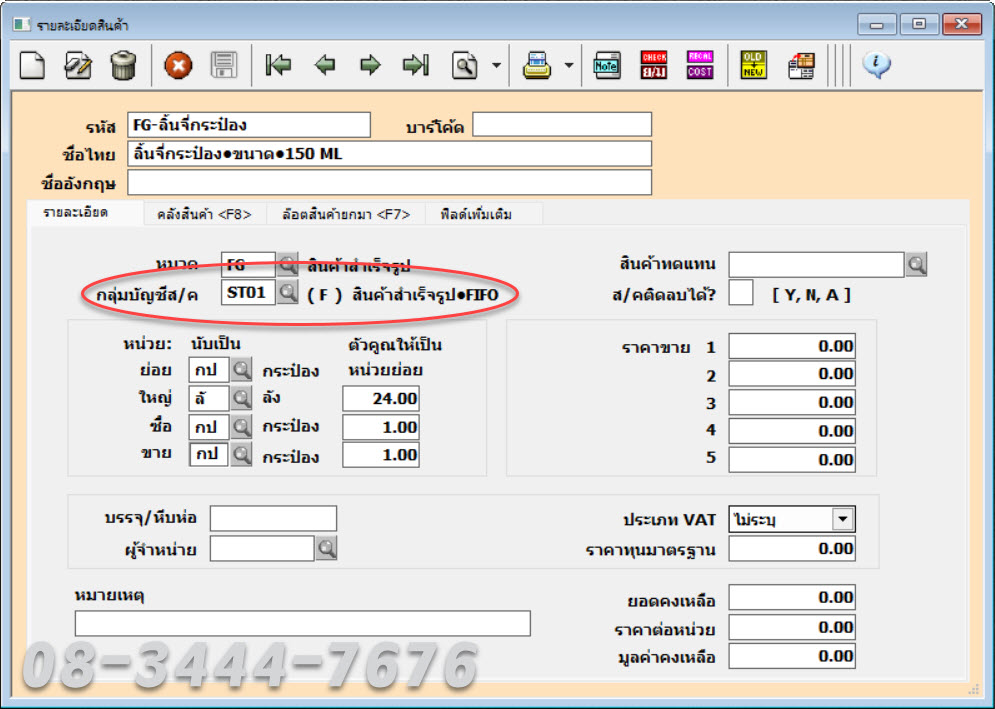
Task: Click the ย่อย unit code field
Action: click(x=209, y=369)
